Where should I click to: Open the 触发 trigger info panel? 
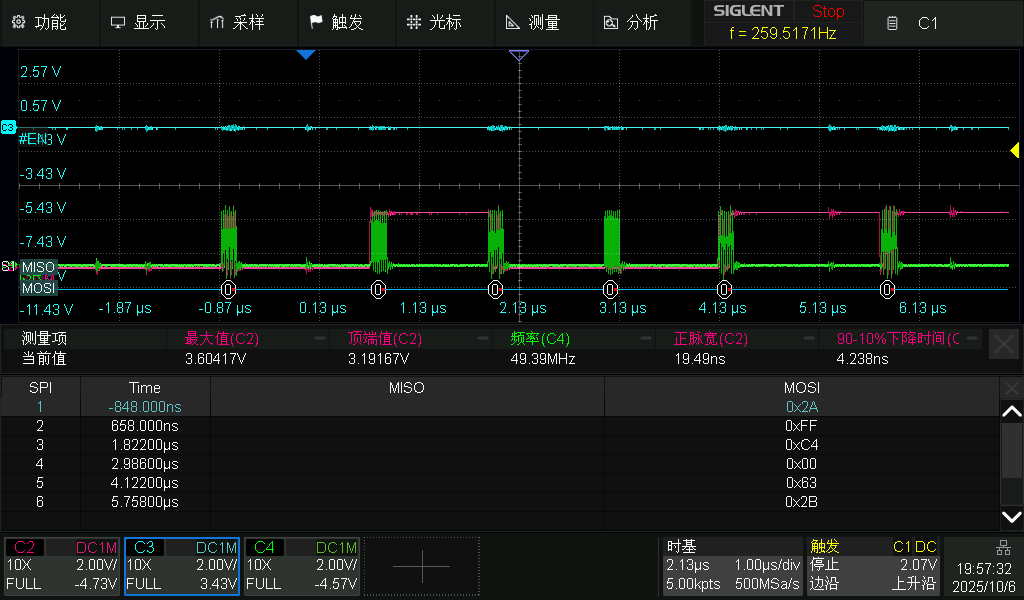(873, 565)
